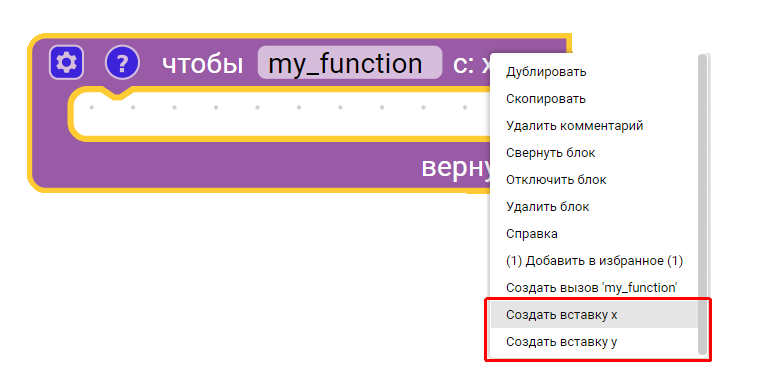Click the context menu vertical scrollbar
This screenshot has height=390, width=777.
point(702,205)
